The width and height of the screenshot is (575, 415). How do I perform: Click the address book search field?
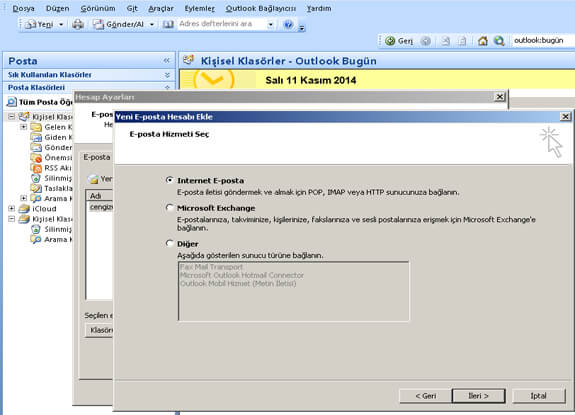[222, 24]
